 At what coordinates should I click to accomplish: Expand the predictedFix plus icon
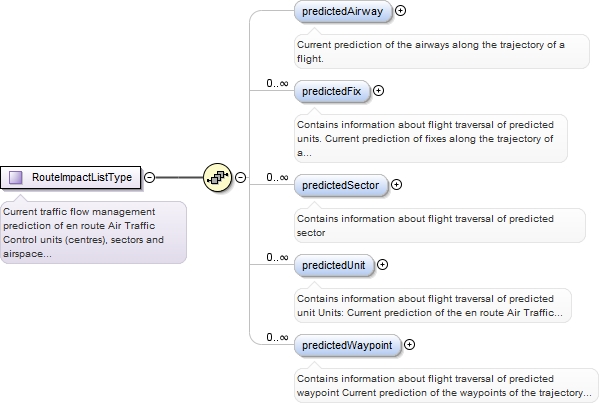coord(378,91)
